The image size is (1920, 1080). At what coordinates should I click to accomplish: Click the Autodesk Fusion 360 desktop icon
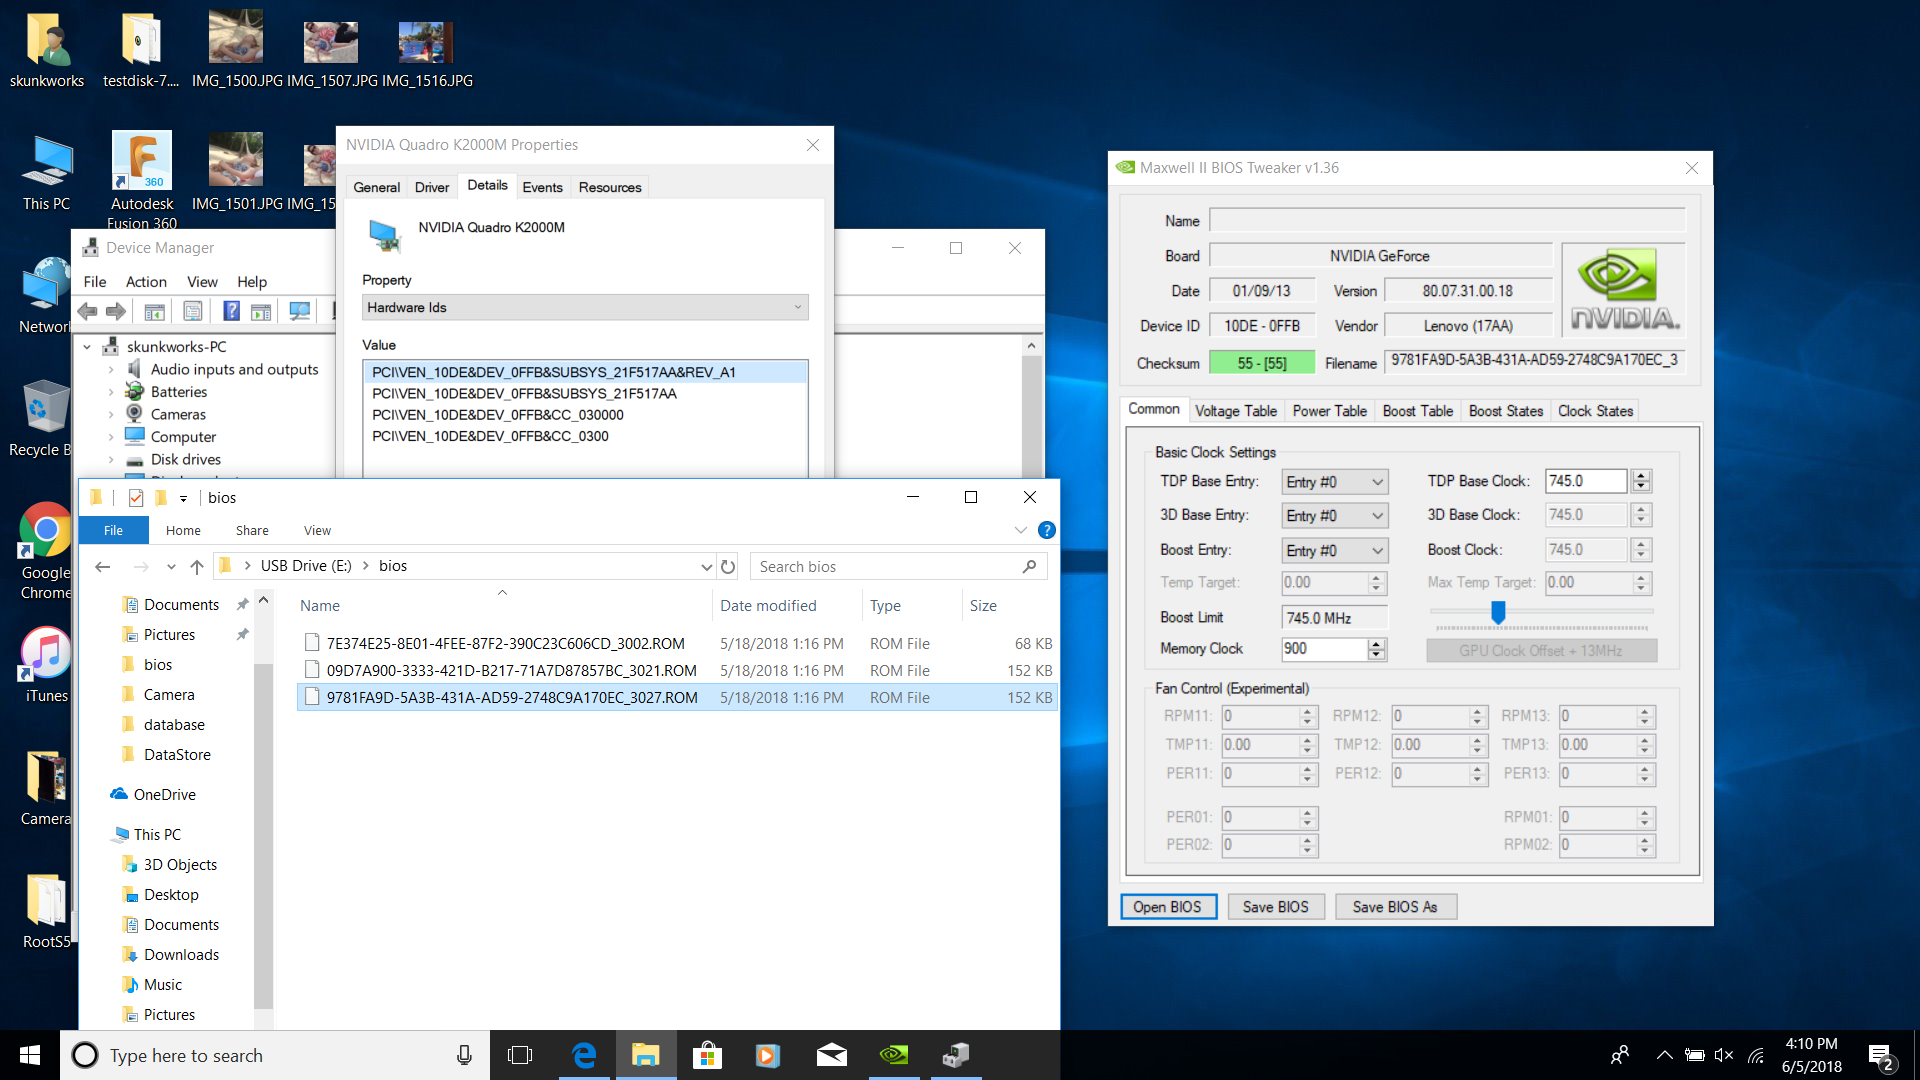click(142, 180)
